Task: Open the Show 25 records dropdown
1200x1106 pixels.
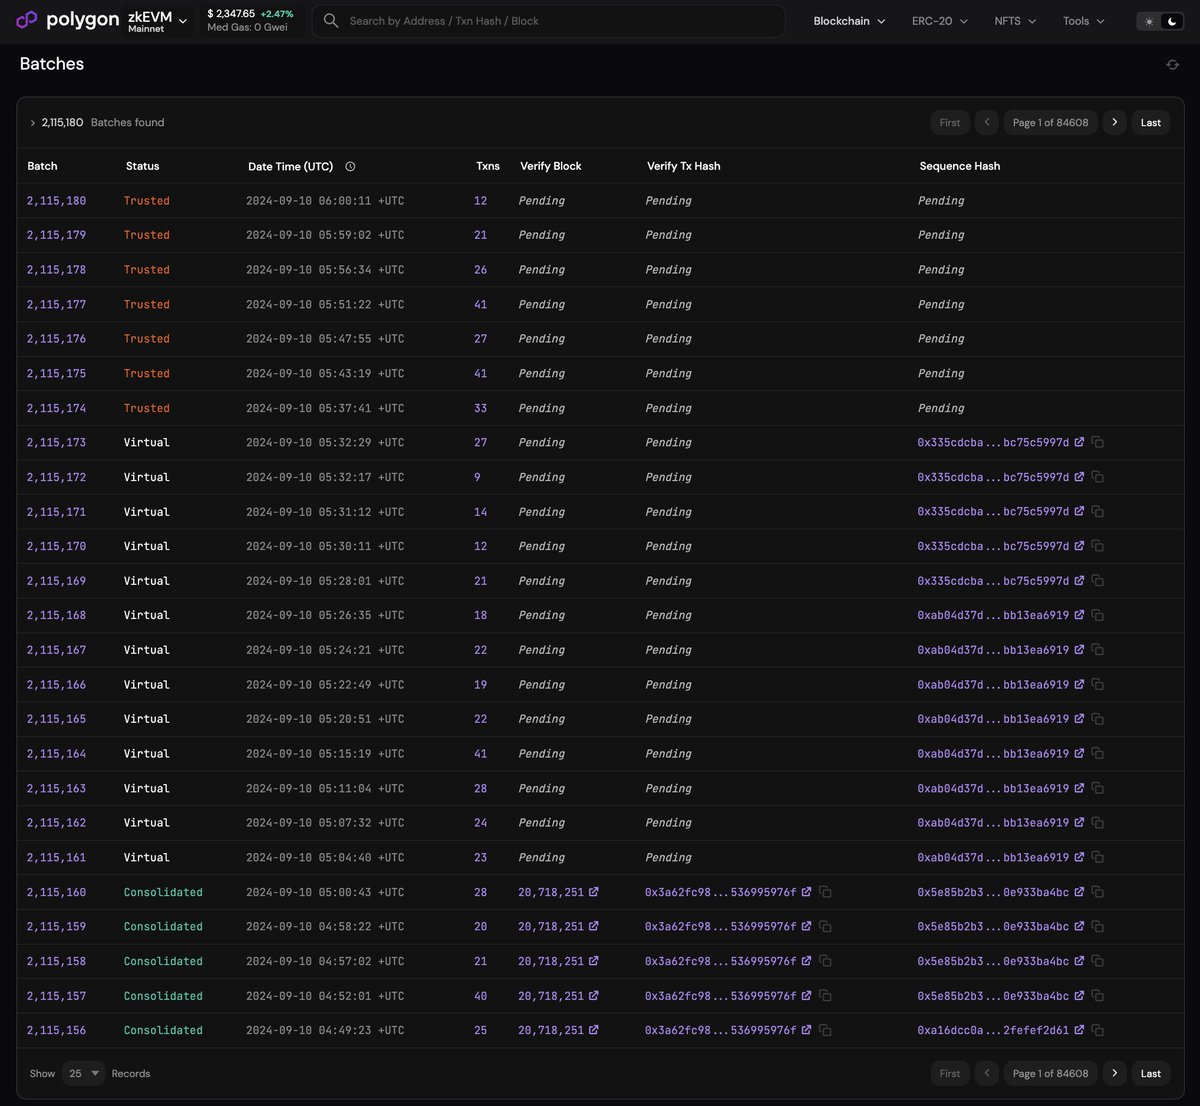Action: (83, 1073)
